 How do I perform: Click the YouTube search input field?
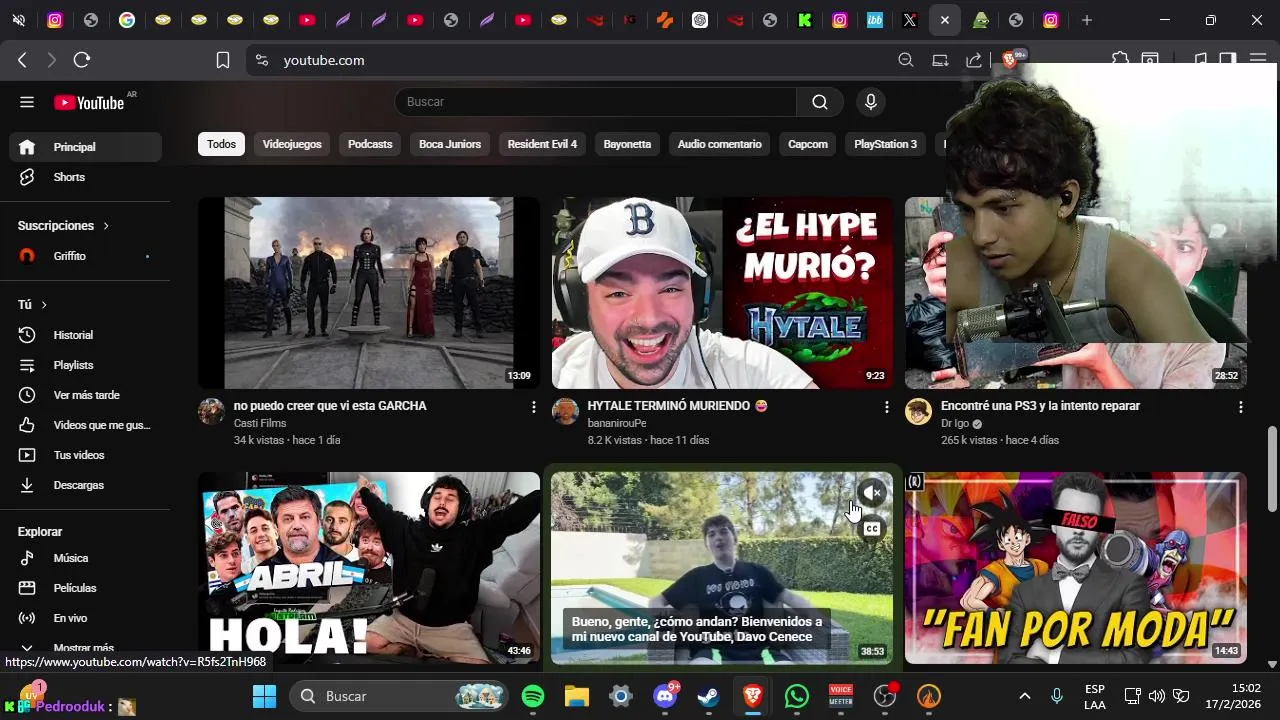point(595,102)
